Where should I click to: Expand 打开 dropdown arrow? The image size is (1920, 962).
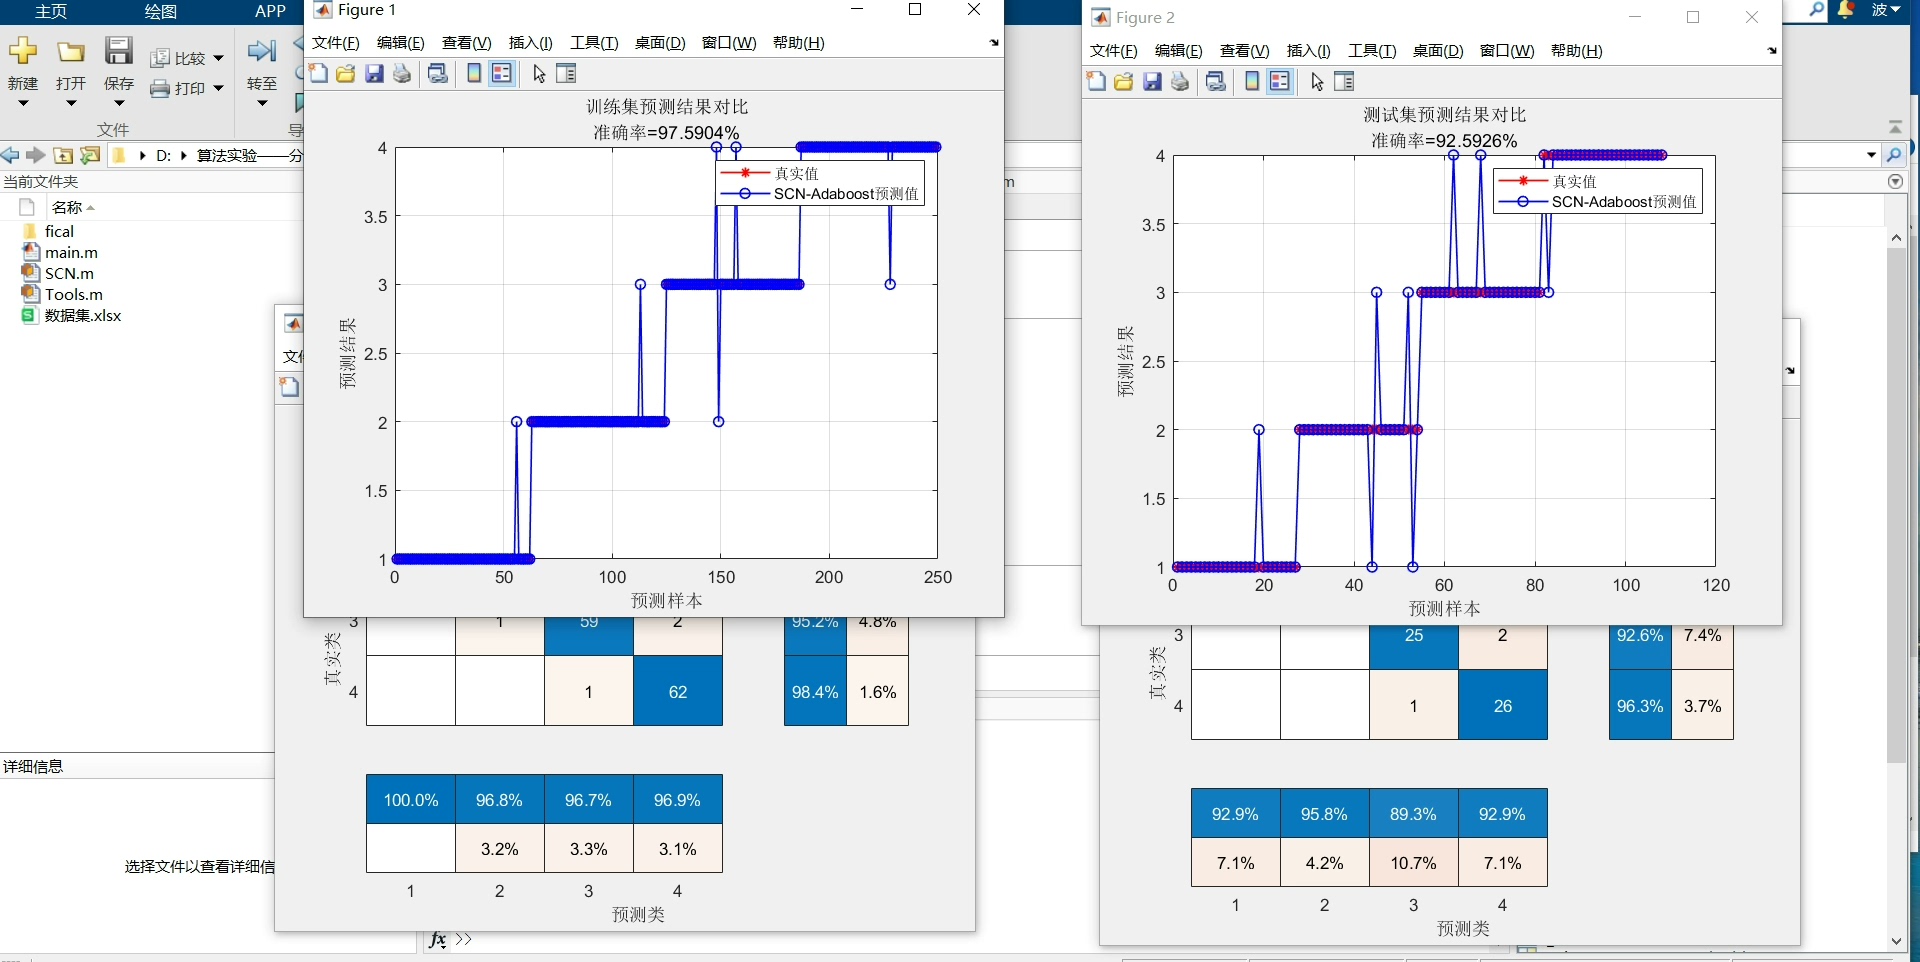[71, 103]
